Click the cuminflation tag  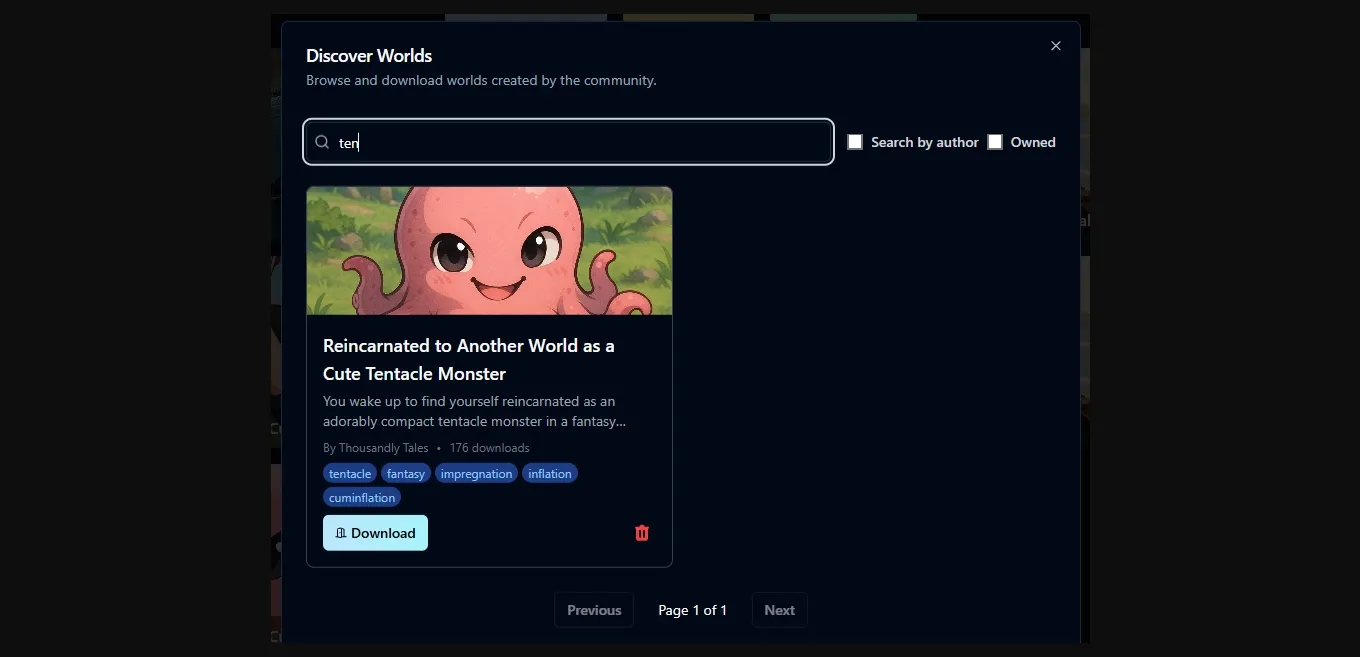[361, 497]
